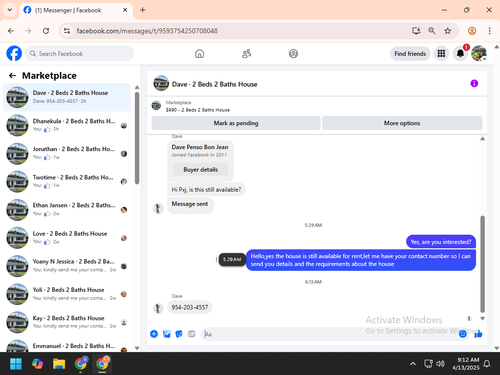Click browser back arrow
The height and width of the screenshot is (375, 500).
click(x=11, y=31)
